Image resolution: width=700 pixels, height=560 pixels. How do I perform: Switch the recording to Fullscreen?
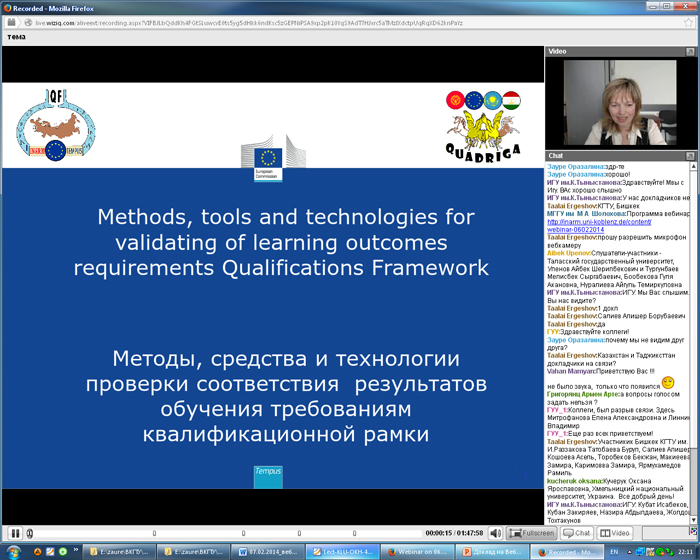532,533
